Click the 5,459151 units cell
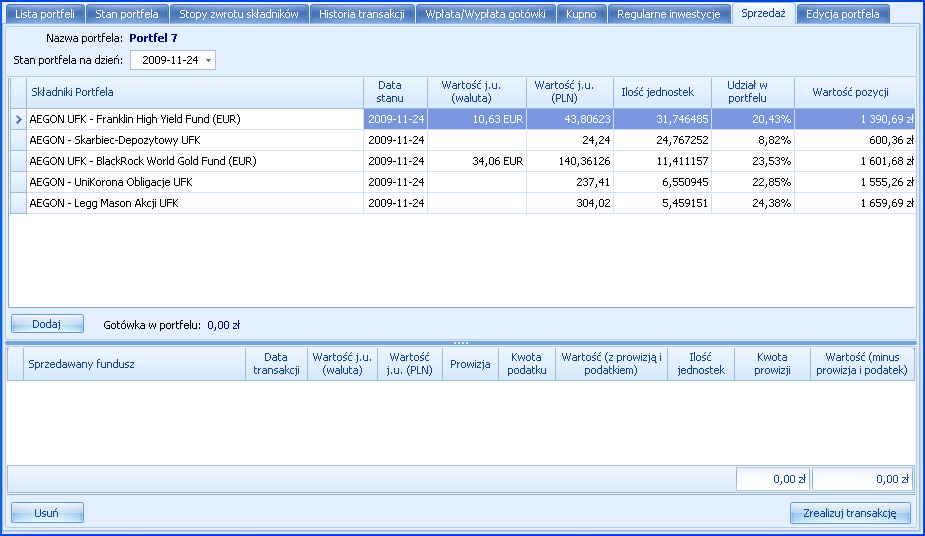925x536 pixels. (662, 203)
